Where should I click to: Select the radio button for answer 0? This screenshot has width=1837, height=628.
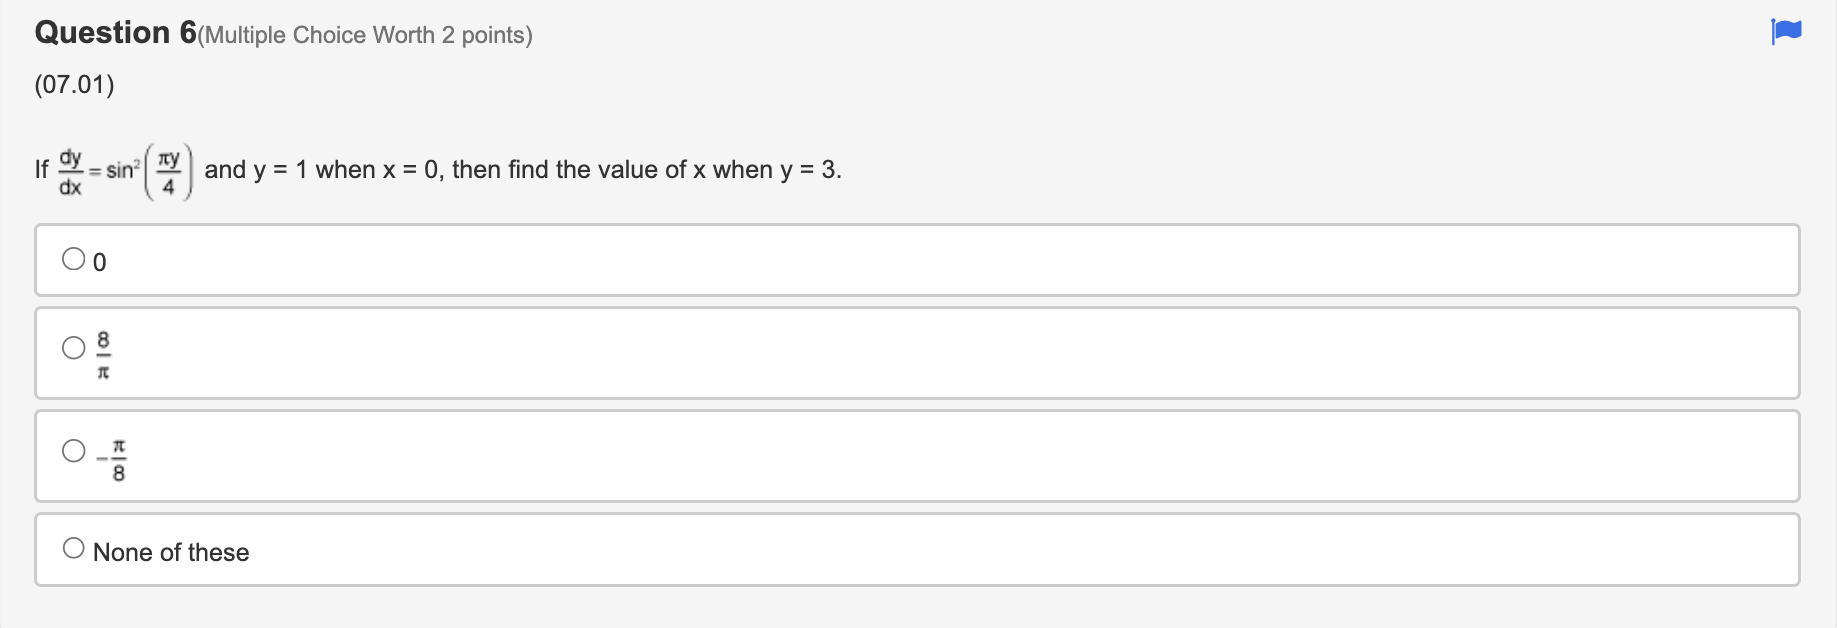click(73, 259)
